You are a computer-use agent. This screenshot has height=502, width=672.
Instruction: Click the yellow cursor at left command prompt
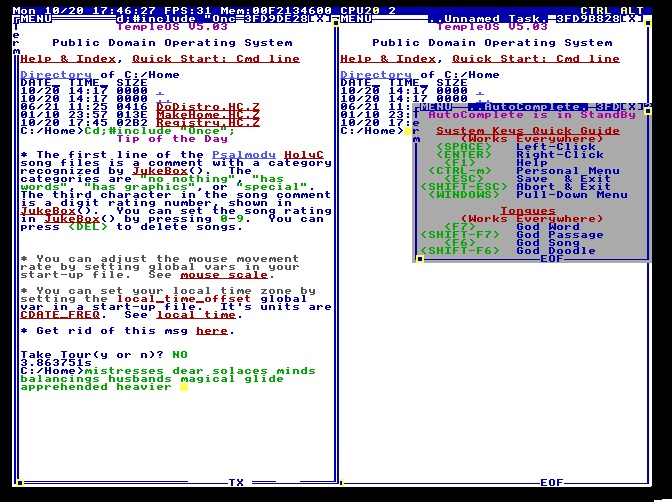coord(184,387)
